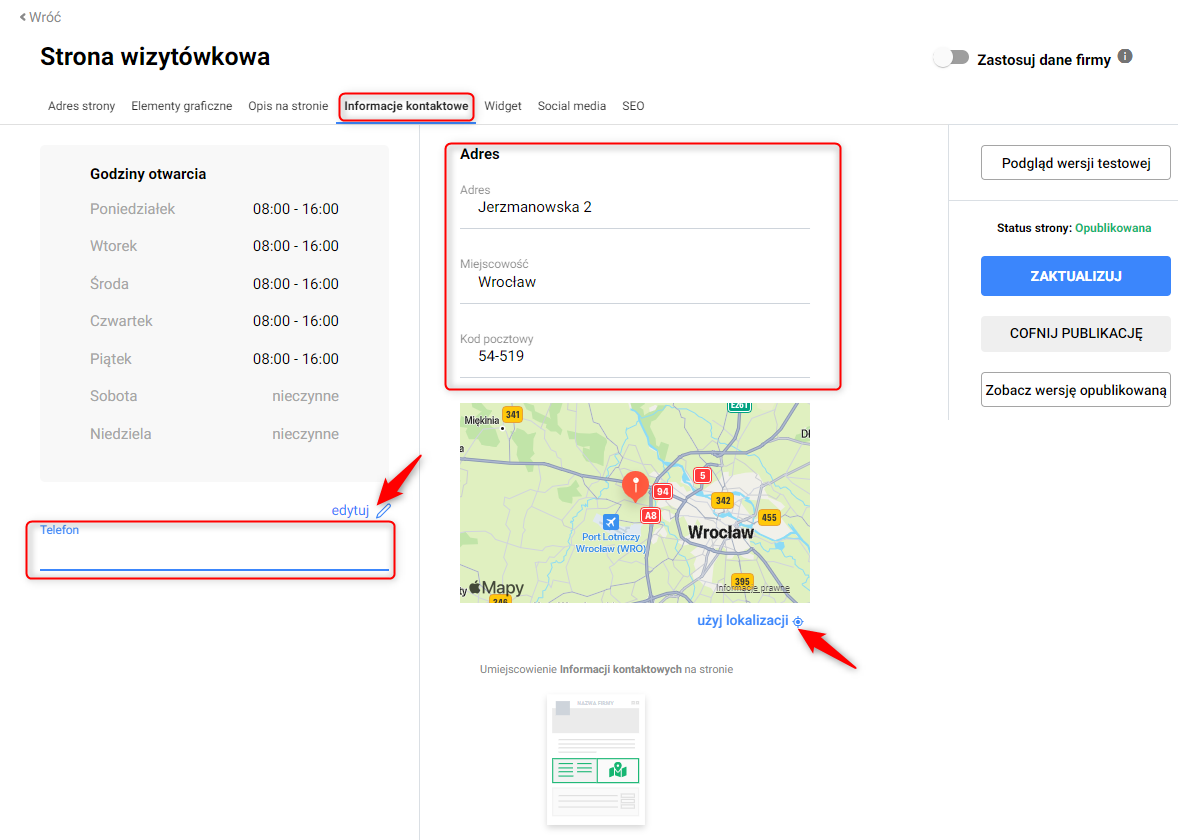Select the SEO tab

(x=633, y=106)
